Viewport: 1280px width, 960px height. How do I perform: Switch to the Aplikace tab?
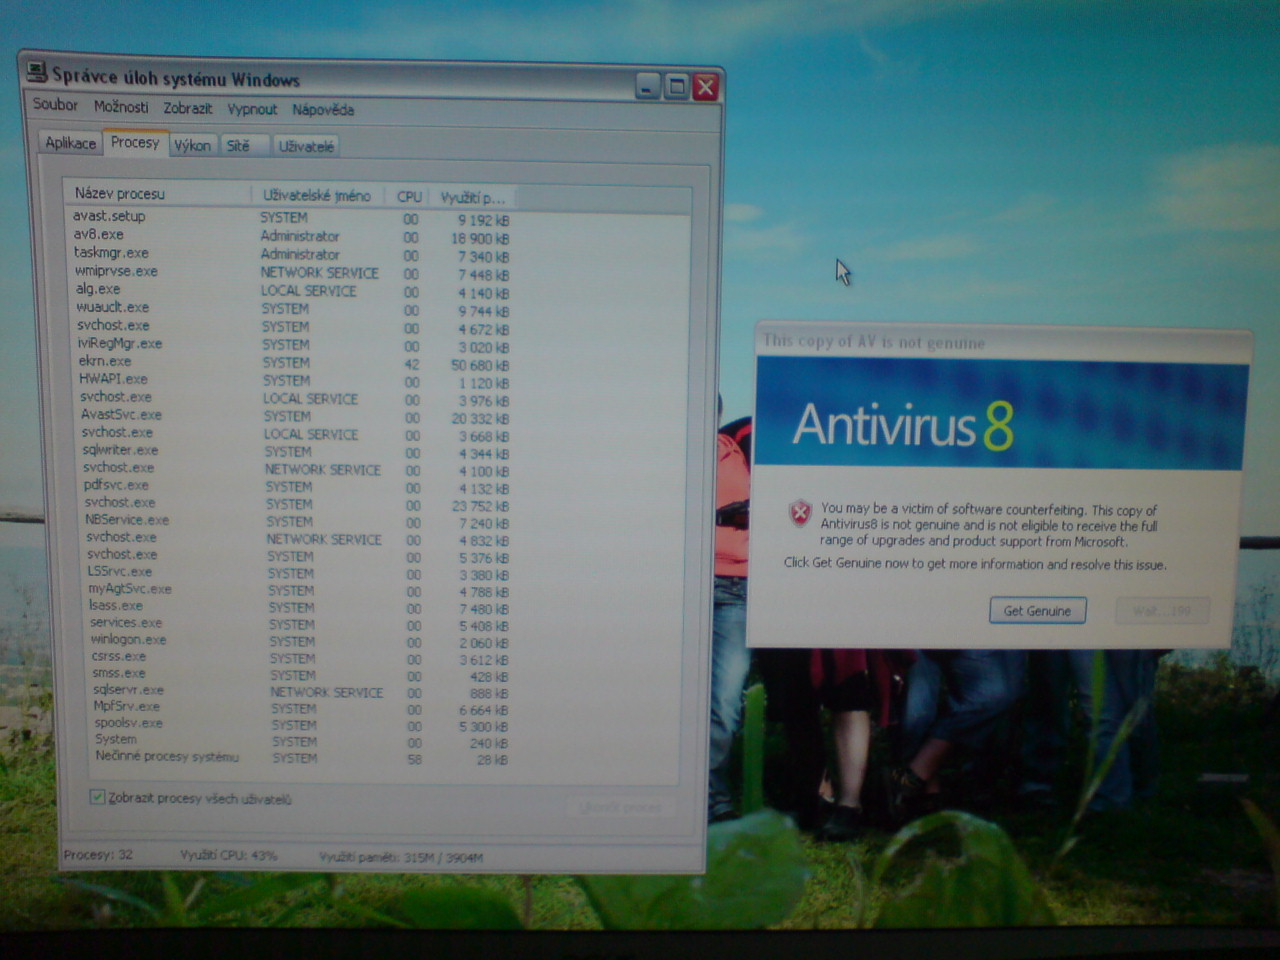click(x=70, y=143)
